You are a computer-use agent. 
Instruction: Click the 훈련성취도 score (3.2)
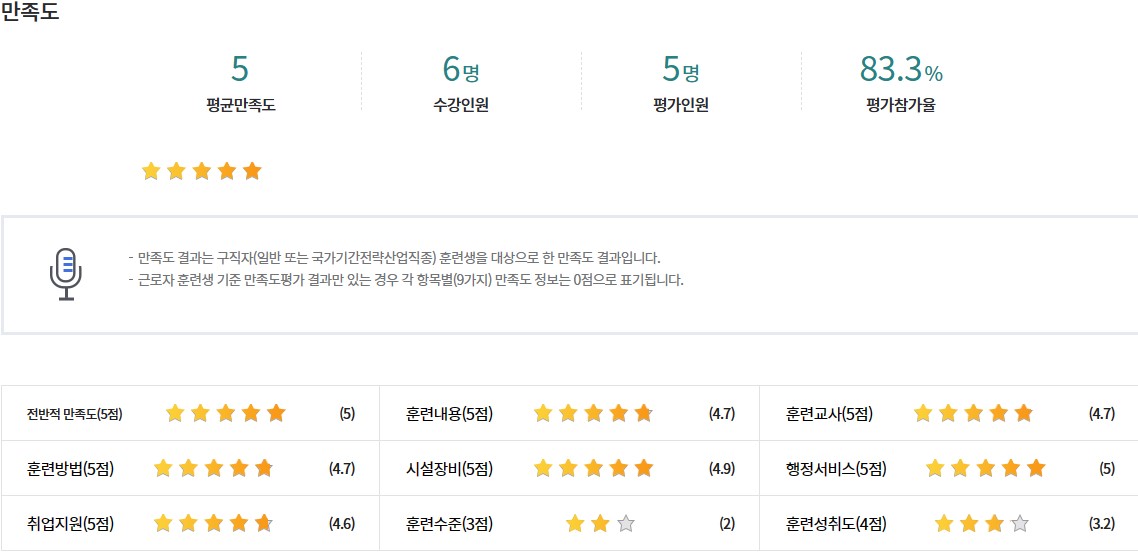click(1100, 523)
